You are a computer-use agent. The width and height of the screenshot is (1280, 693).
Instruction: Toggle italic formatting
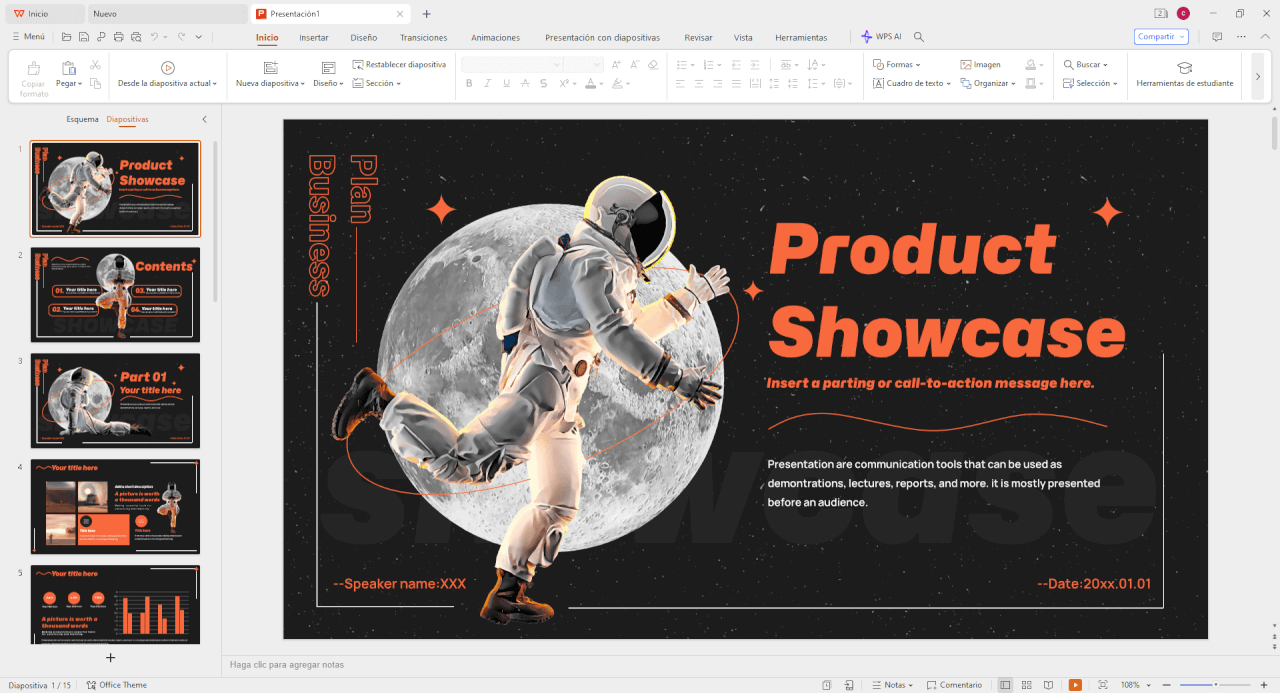pos(487,83)
